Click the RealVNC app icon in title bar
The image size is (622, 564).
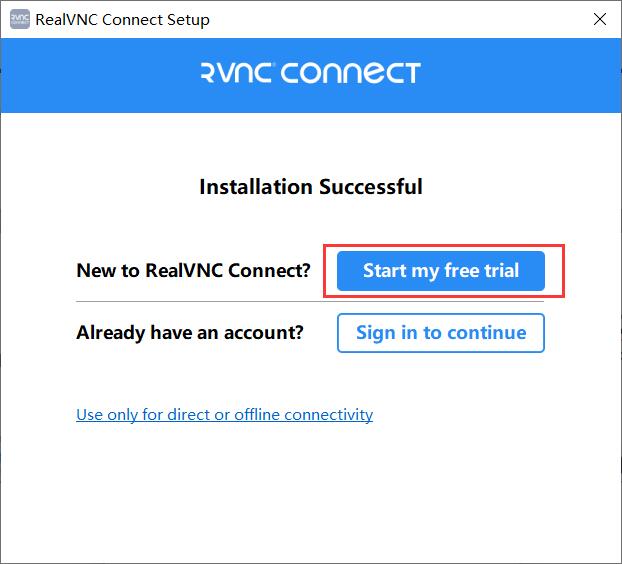(19, 19)
